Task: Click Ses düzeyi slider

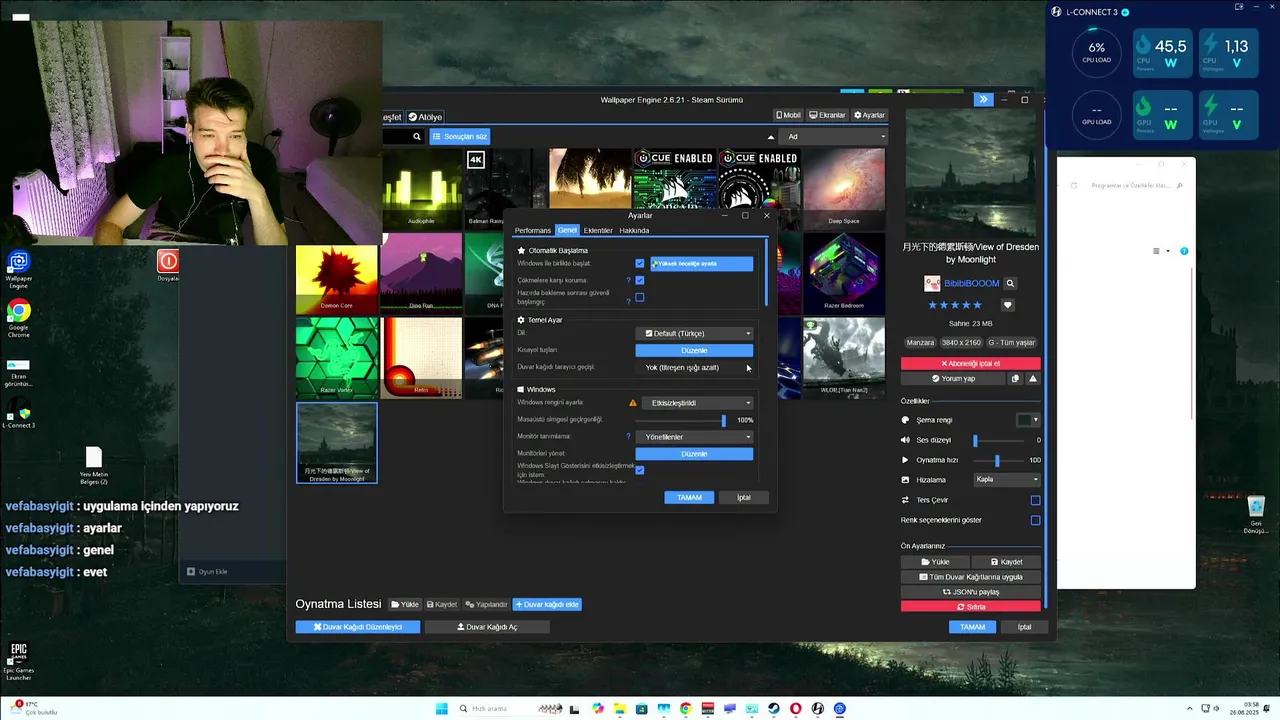Action: 998,440
